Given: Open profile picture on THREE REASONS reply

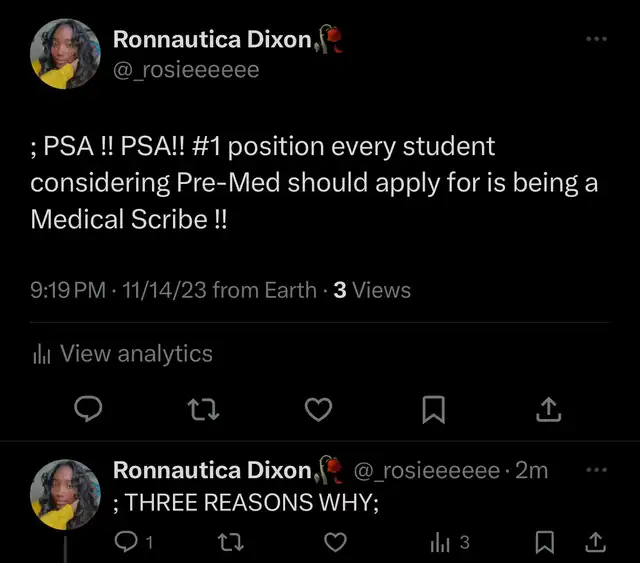Looking at the screenshot, I should [66, 494].
